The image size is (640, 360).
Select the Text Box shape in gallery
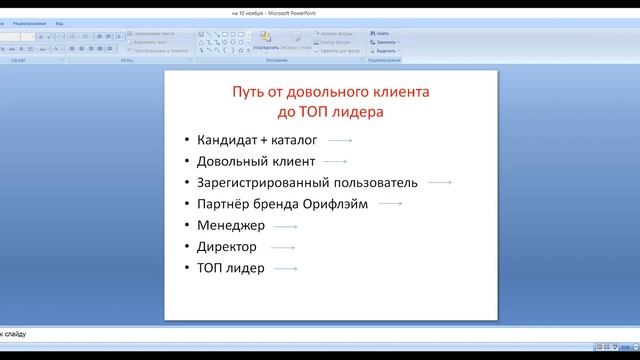(x=201, y=35)
